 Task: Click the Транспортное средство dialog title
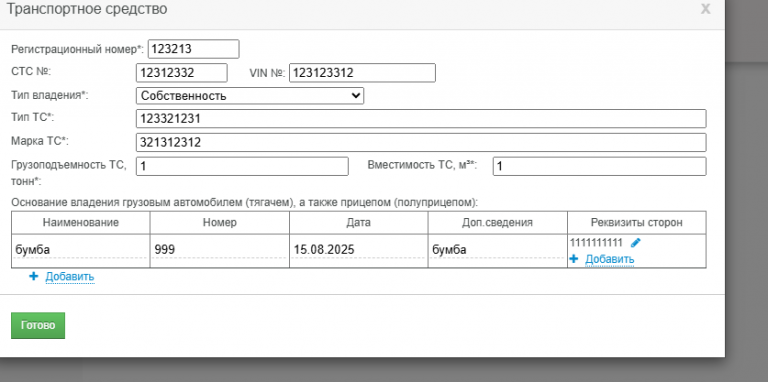pyautogui.click(x=87, y=9)
